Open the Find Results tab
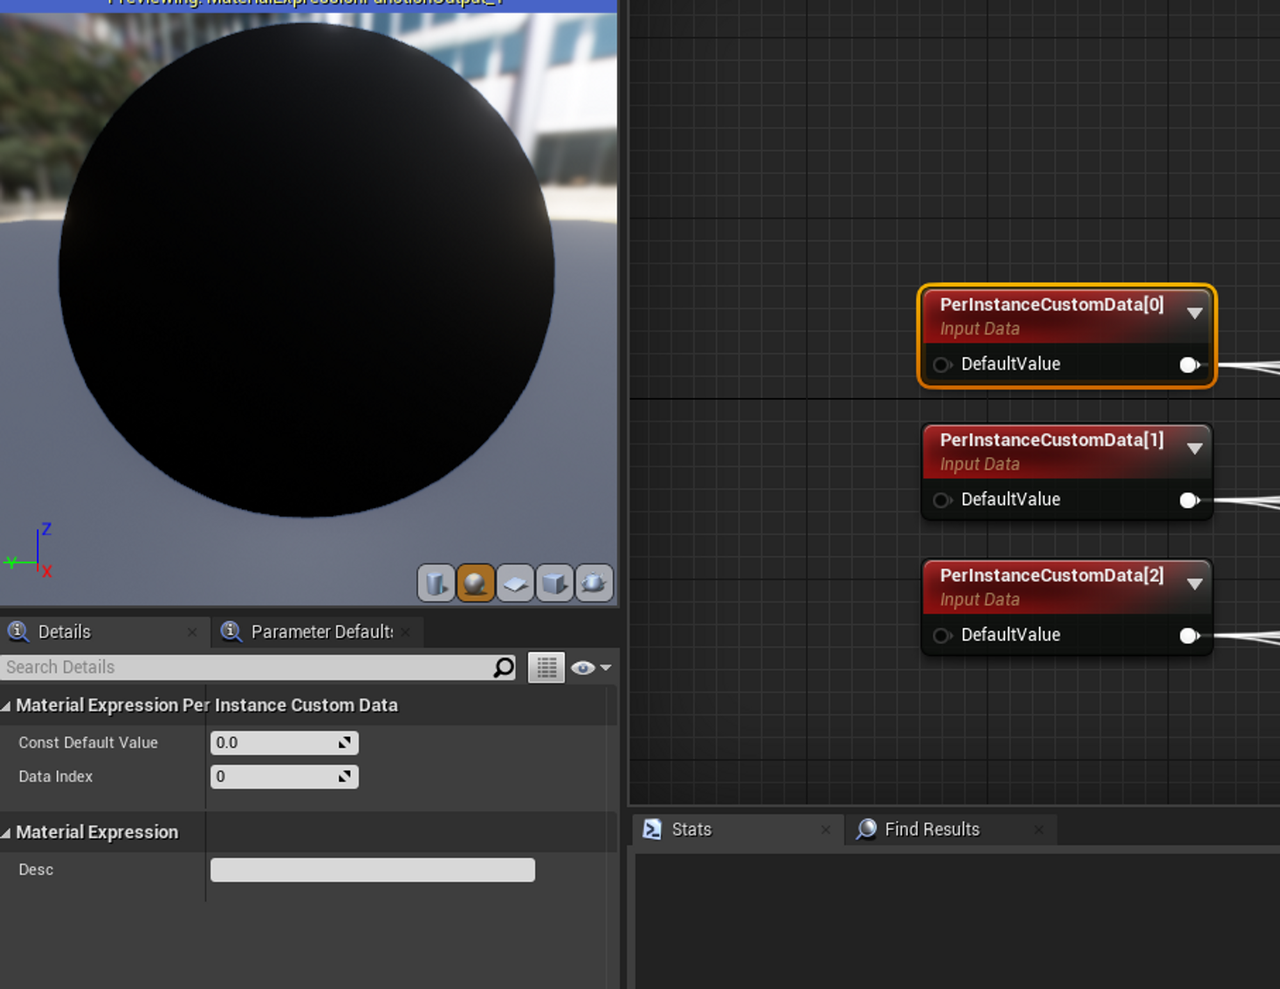 (931, 829)
